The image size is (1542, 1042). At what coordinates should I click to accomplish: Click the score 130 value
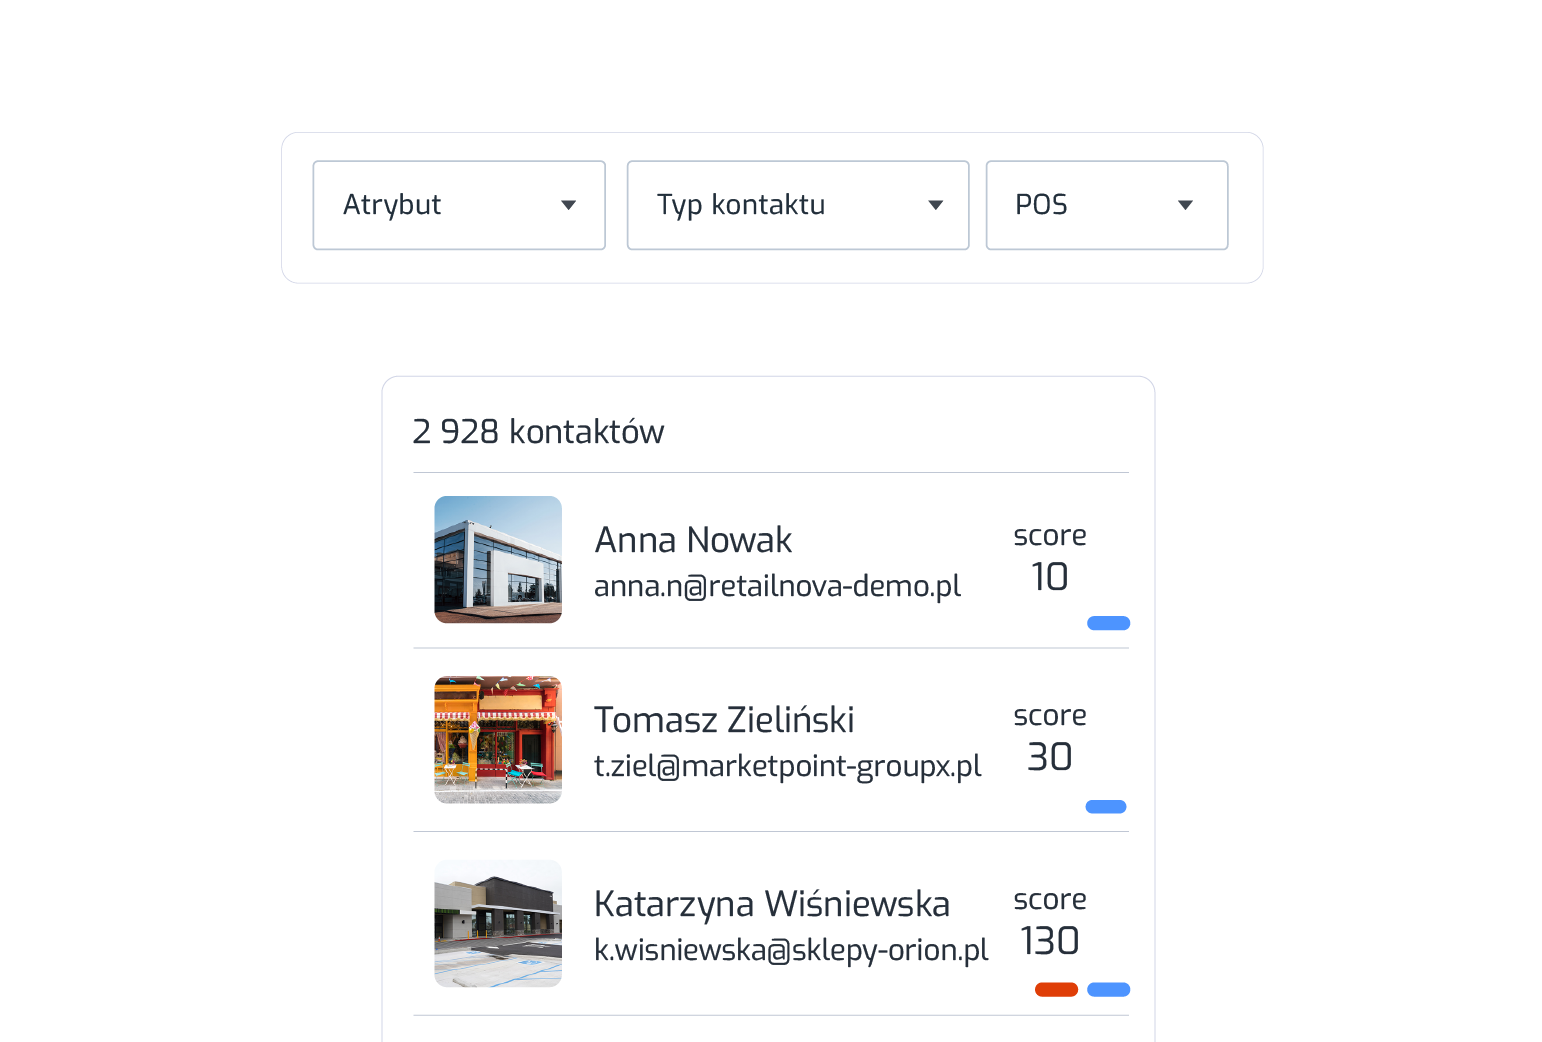(1050, 941)
